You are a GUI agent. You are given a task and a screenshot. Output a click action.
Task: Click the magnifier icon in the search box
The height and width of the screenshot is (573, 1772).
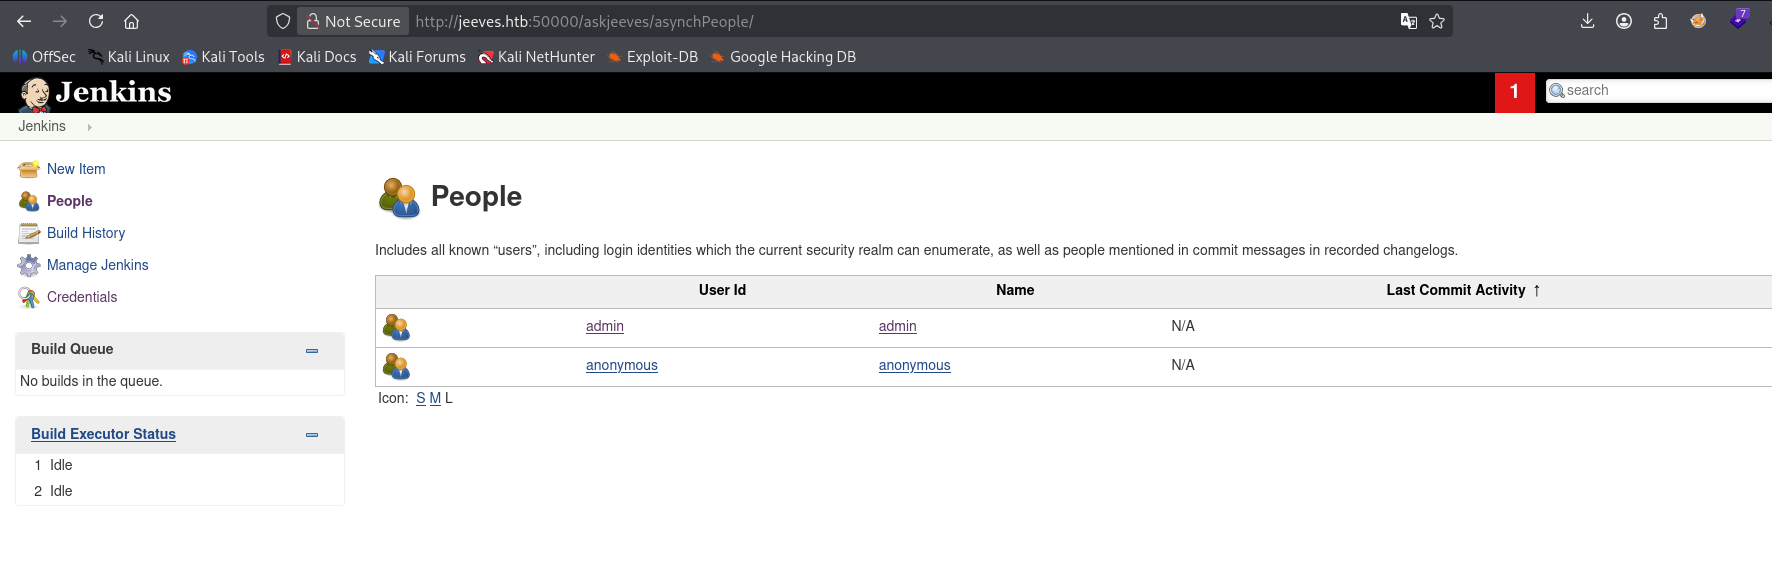(x=1557, y=91)
